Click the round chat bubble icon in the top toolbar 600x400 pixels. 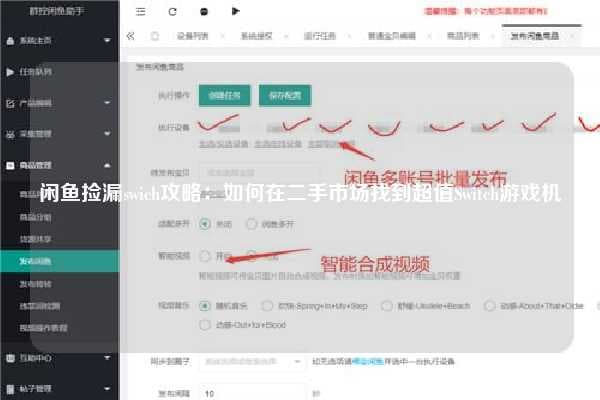[x=204, y=12]
